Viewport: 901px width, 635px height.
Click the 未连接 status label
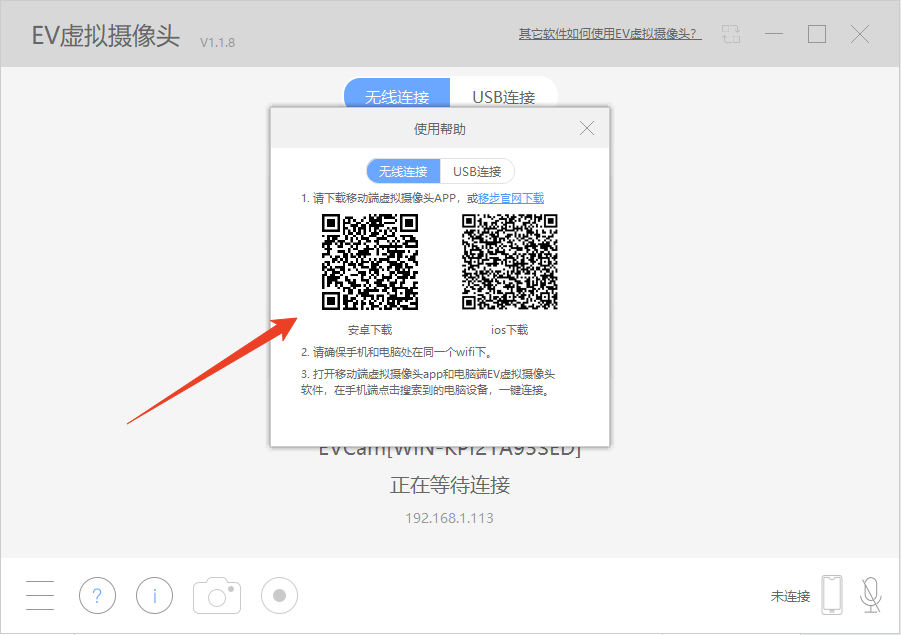pos(790,596)
